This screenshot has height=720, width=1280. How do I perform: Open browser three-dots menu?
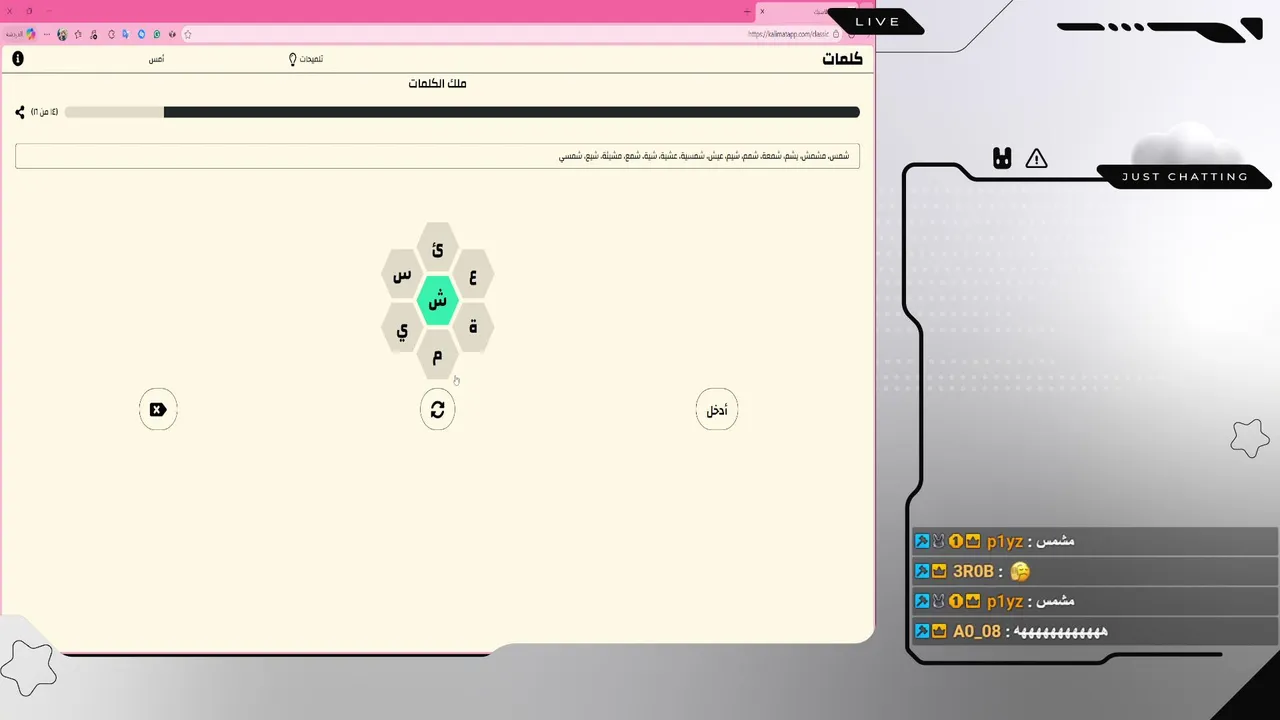point(47,34)
